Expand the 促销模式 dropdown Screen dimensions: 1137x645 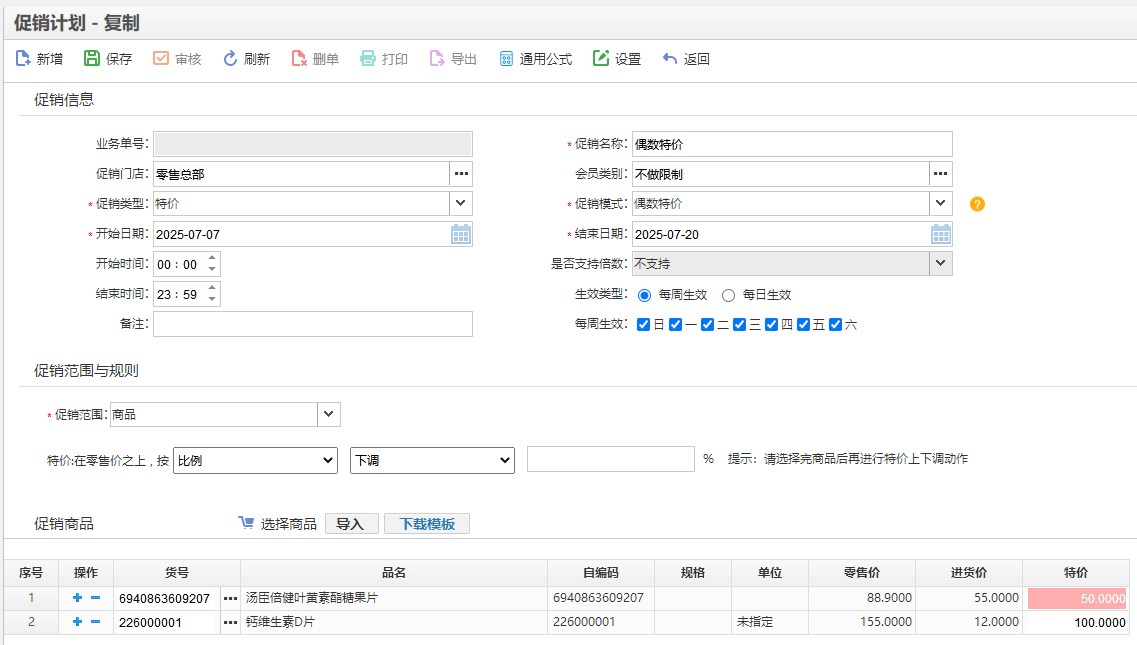pyautogui.click(x=940, y=204)
